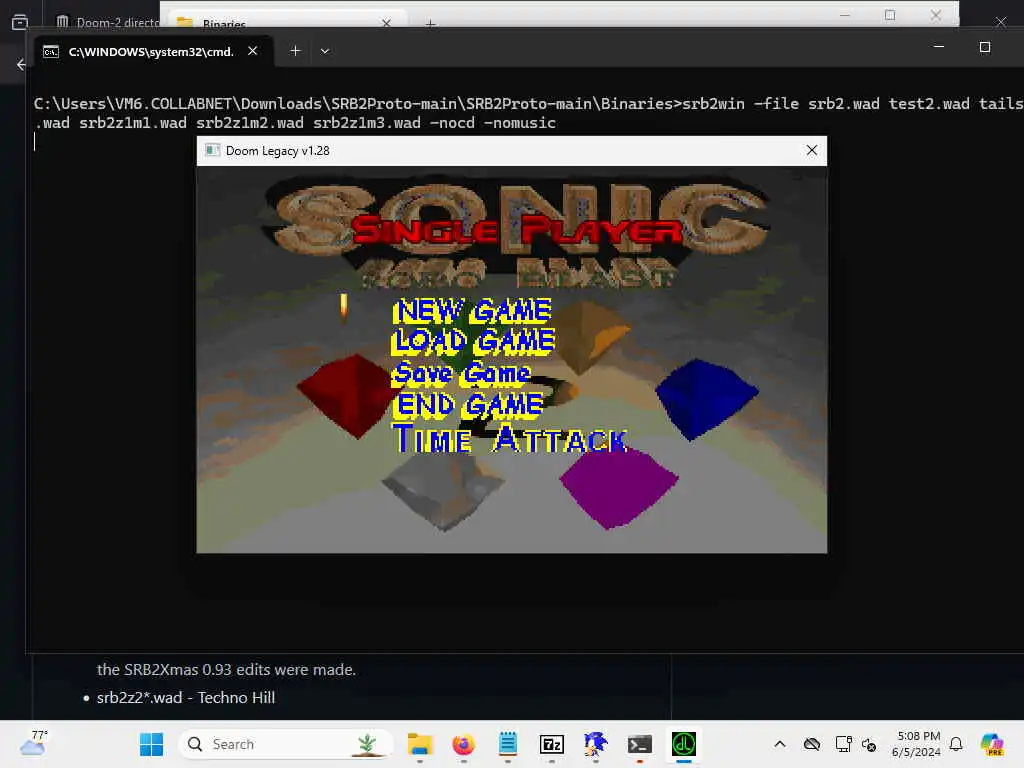Close the Binaries File Explorer tab

387,23
